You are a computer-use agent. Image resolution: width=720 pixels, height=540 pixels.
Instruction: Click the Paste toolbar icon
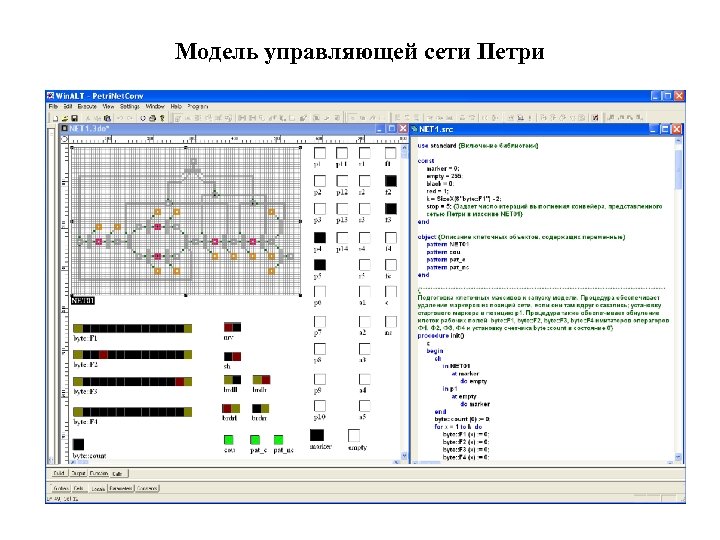[x=107, y=118]
